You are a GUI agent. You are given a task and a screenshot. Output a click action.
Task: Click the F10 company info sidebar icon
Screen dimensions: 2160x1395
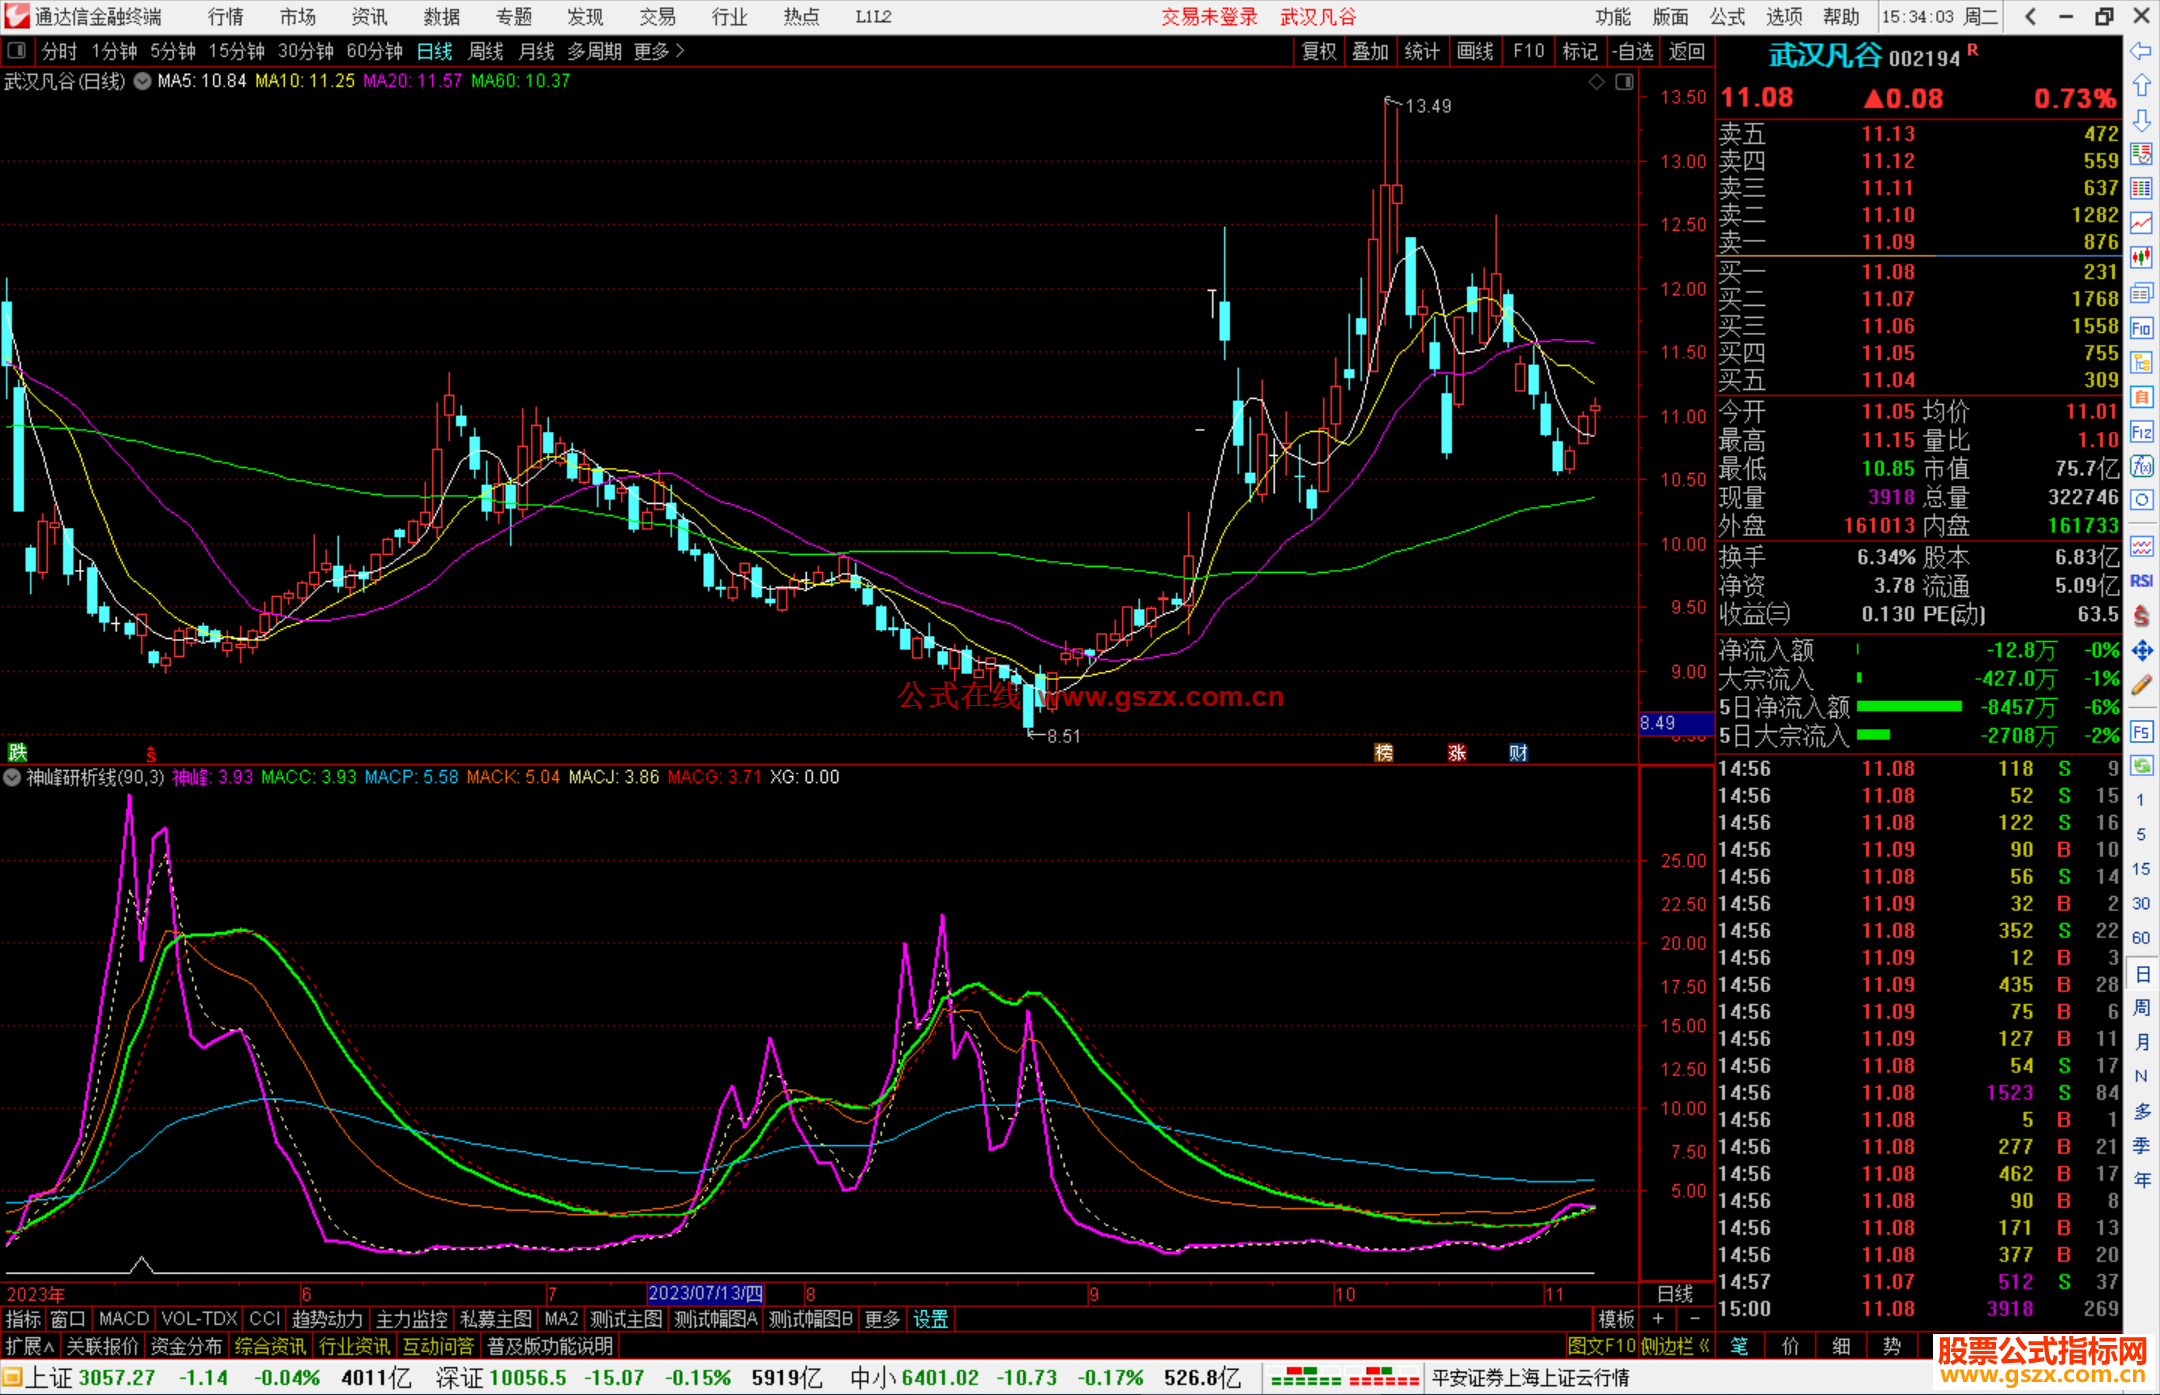pos(2141,328)
